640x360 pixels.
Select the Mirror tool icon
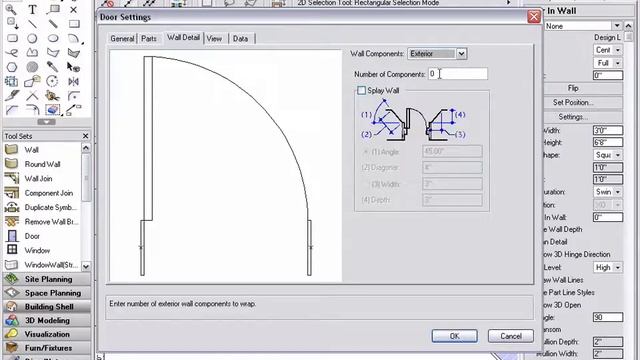tap(73, 81)
